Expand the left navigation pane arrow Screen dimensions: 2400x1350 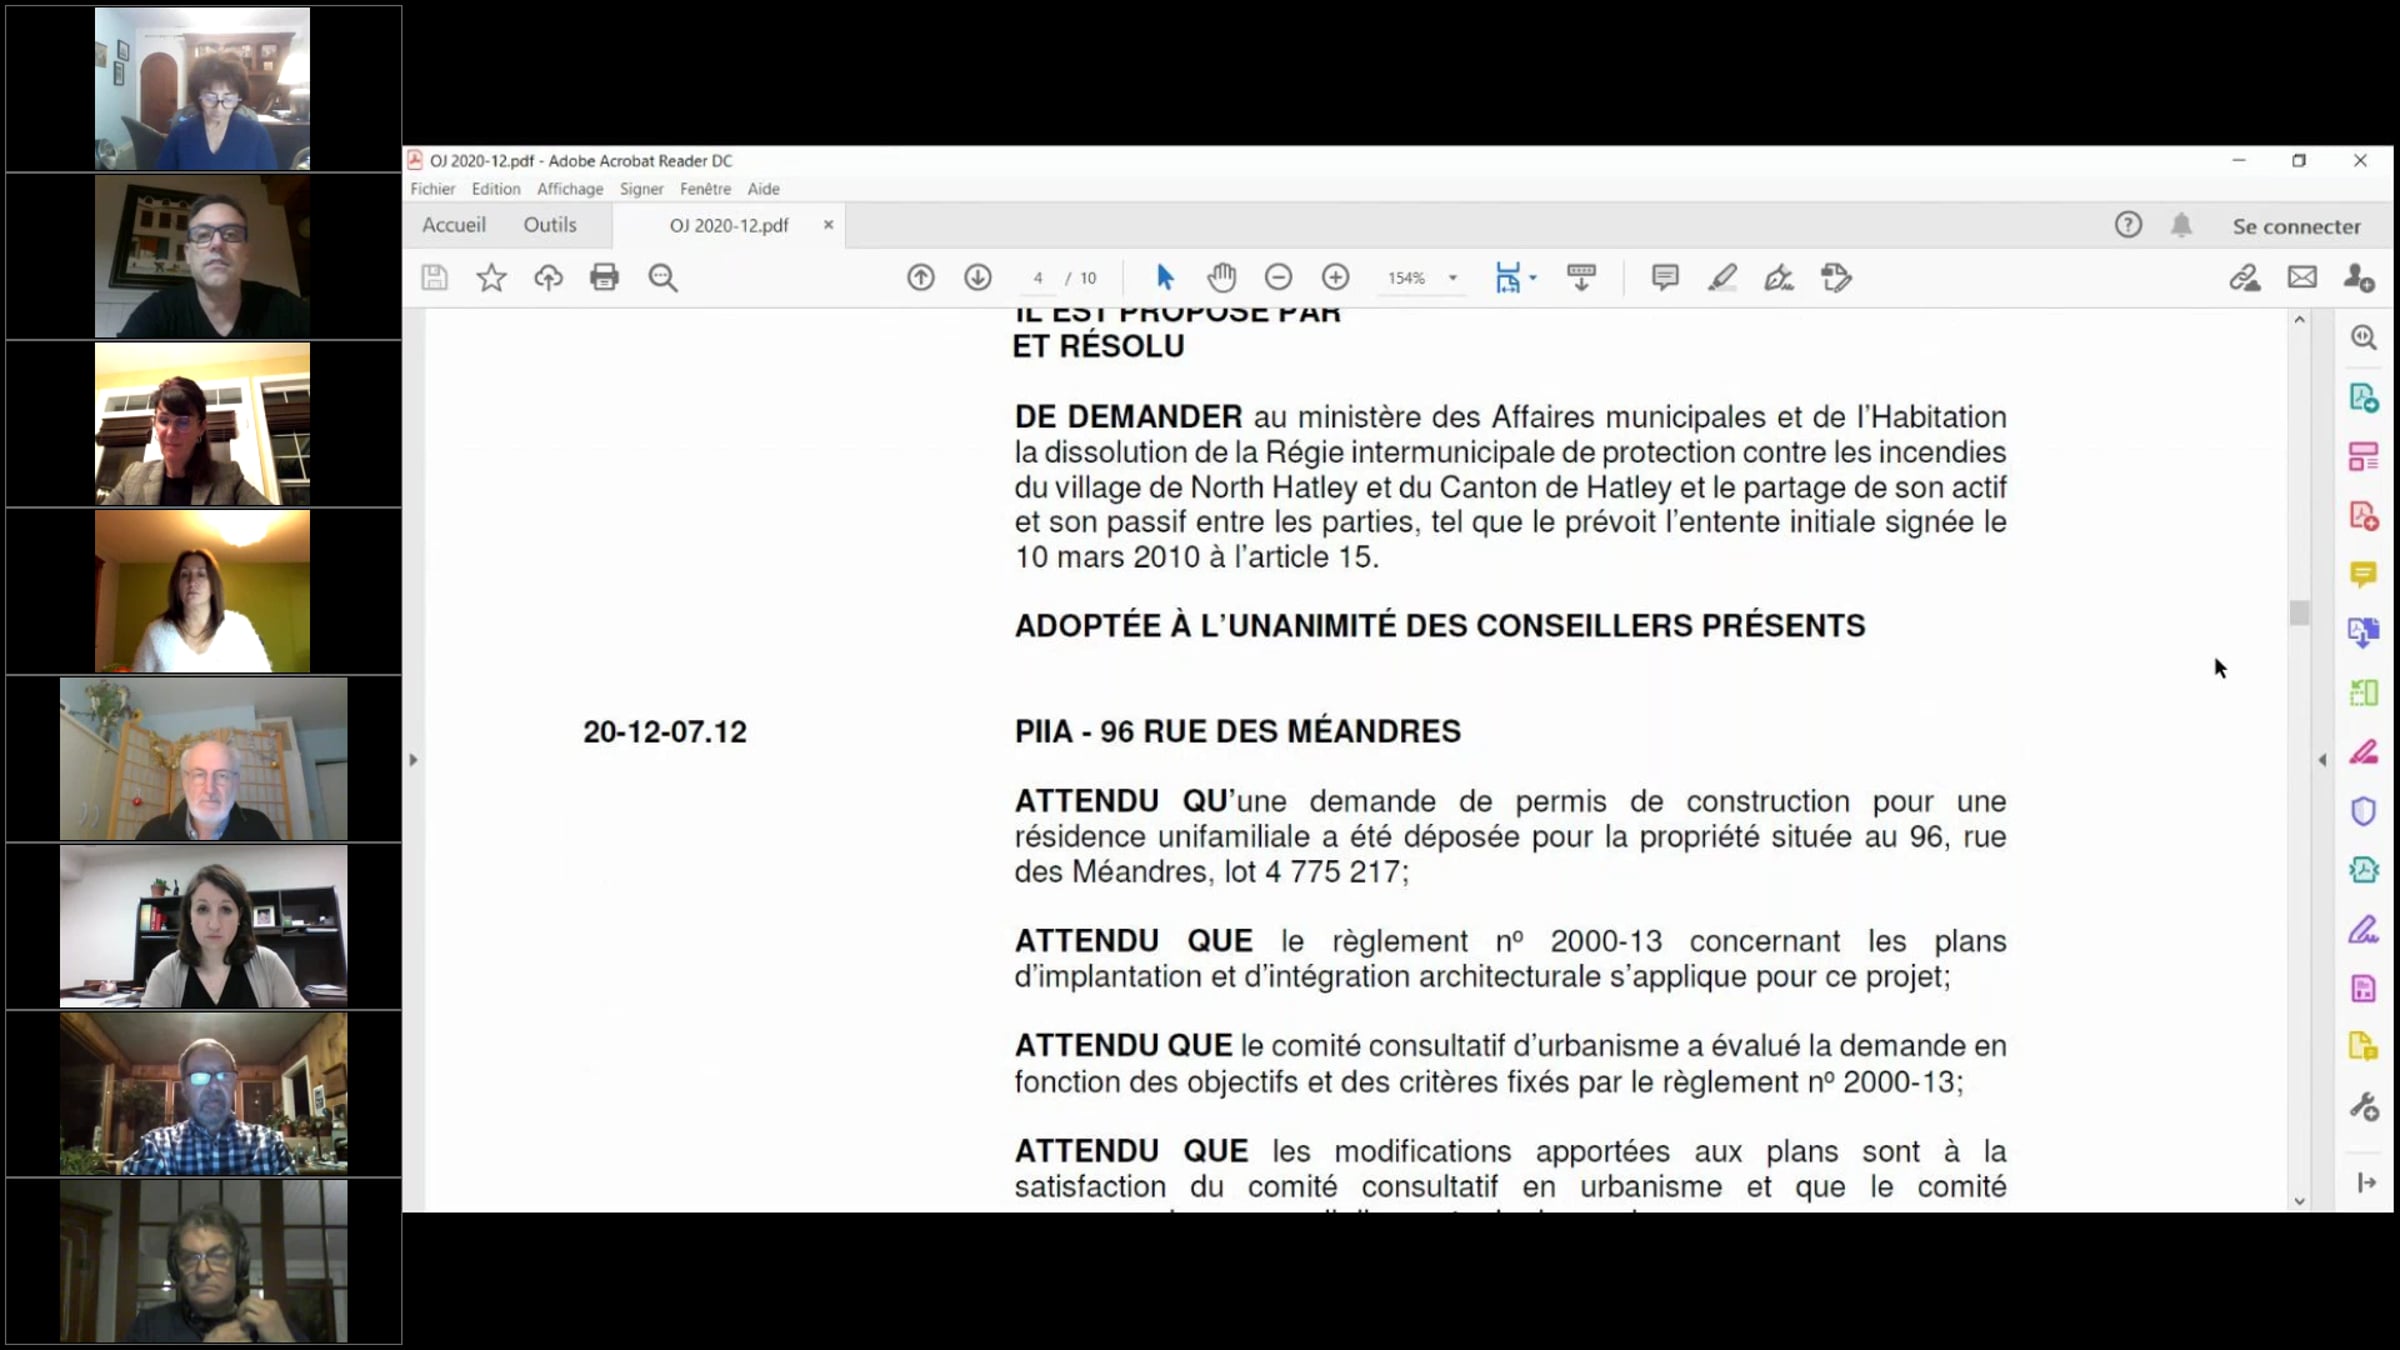tap(413, 760)
